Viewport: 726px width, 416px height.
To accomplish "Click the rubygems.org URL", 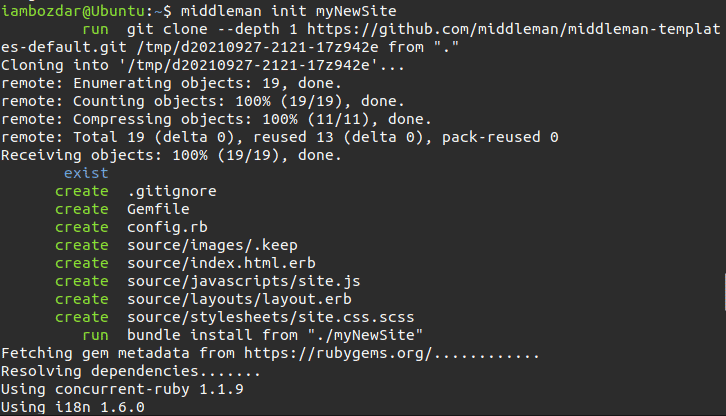I will pyautogui.click(x=338, y=353).
